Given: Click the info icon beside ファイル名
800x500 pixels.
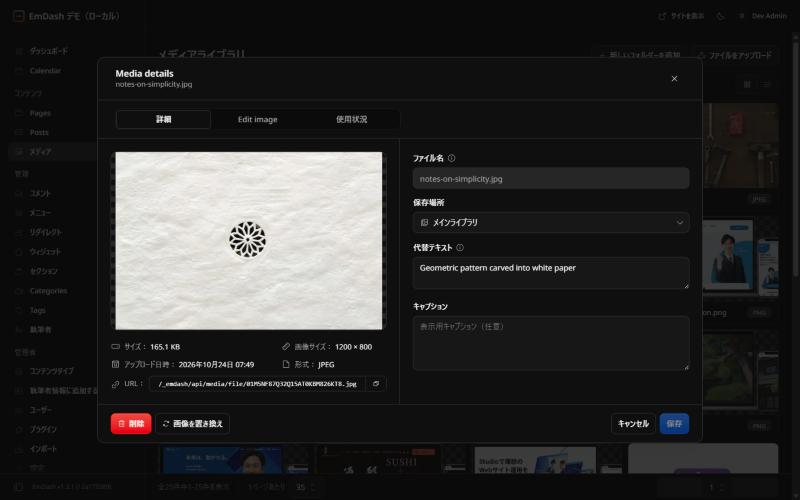Looking at the screenshot, I should click(x=452, y=158).
